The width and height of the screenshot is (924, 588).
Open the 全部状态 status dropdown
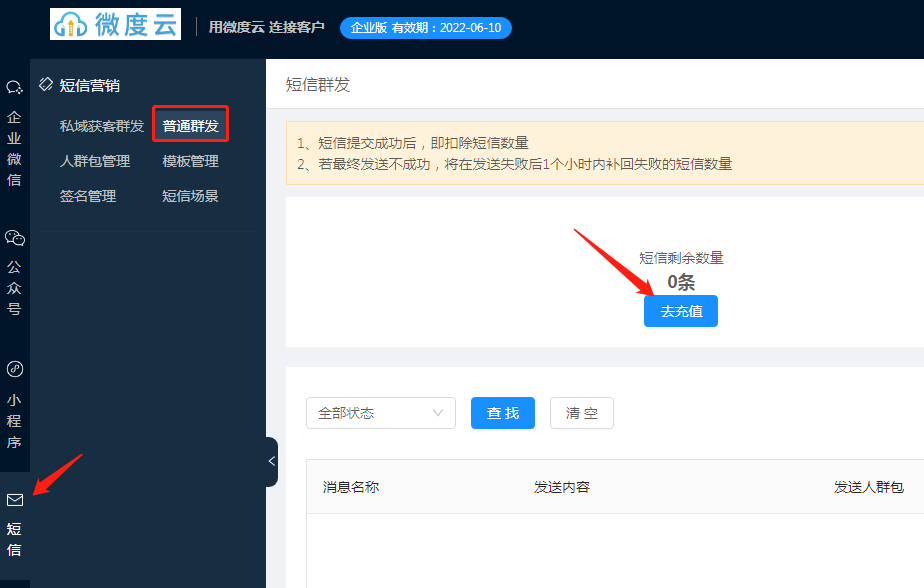pyautogui.click(x=381, y=413)
